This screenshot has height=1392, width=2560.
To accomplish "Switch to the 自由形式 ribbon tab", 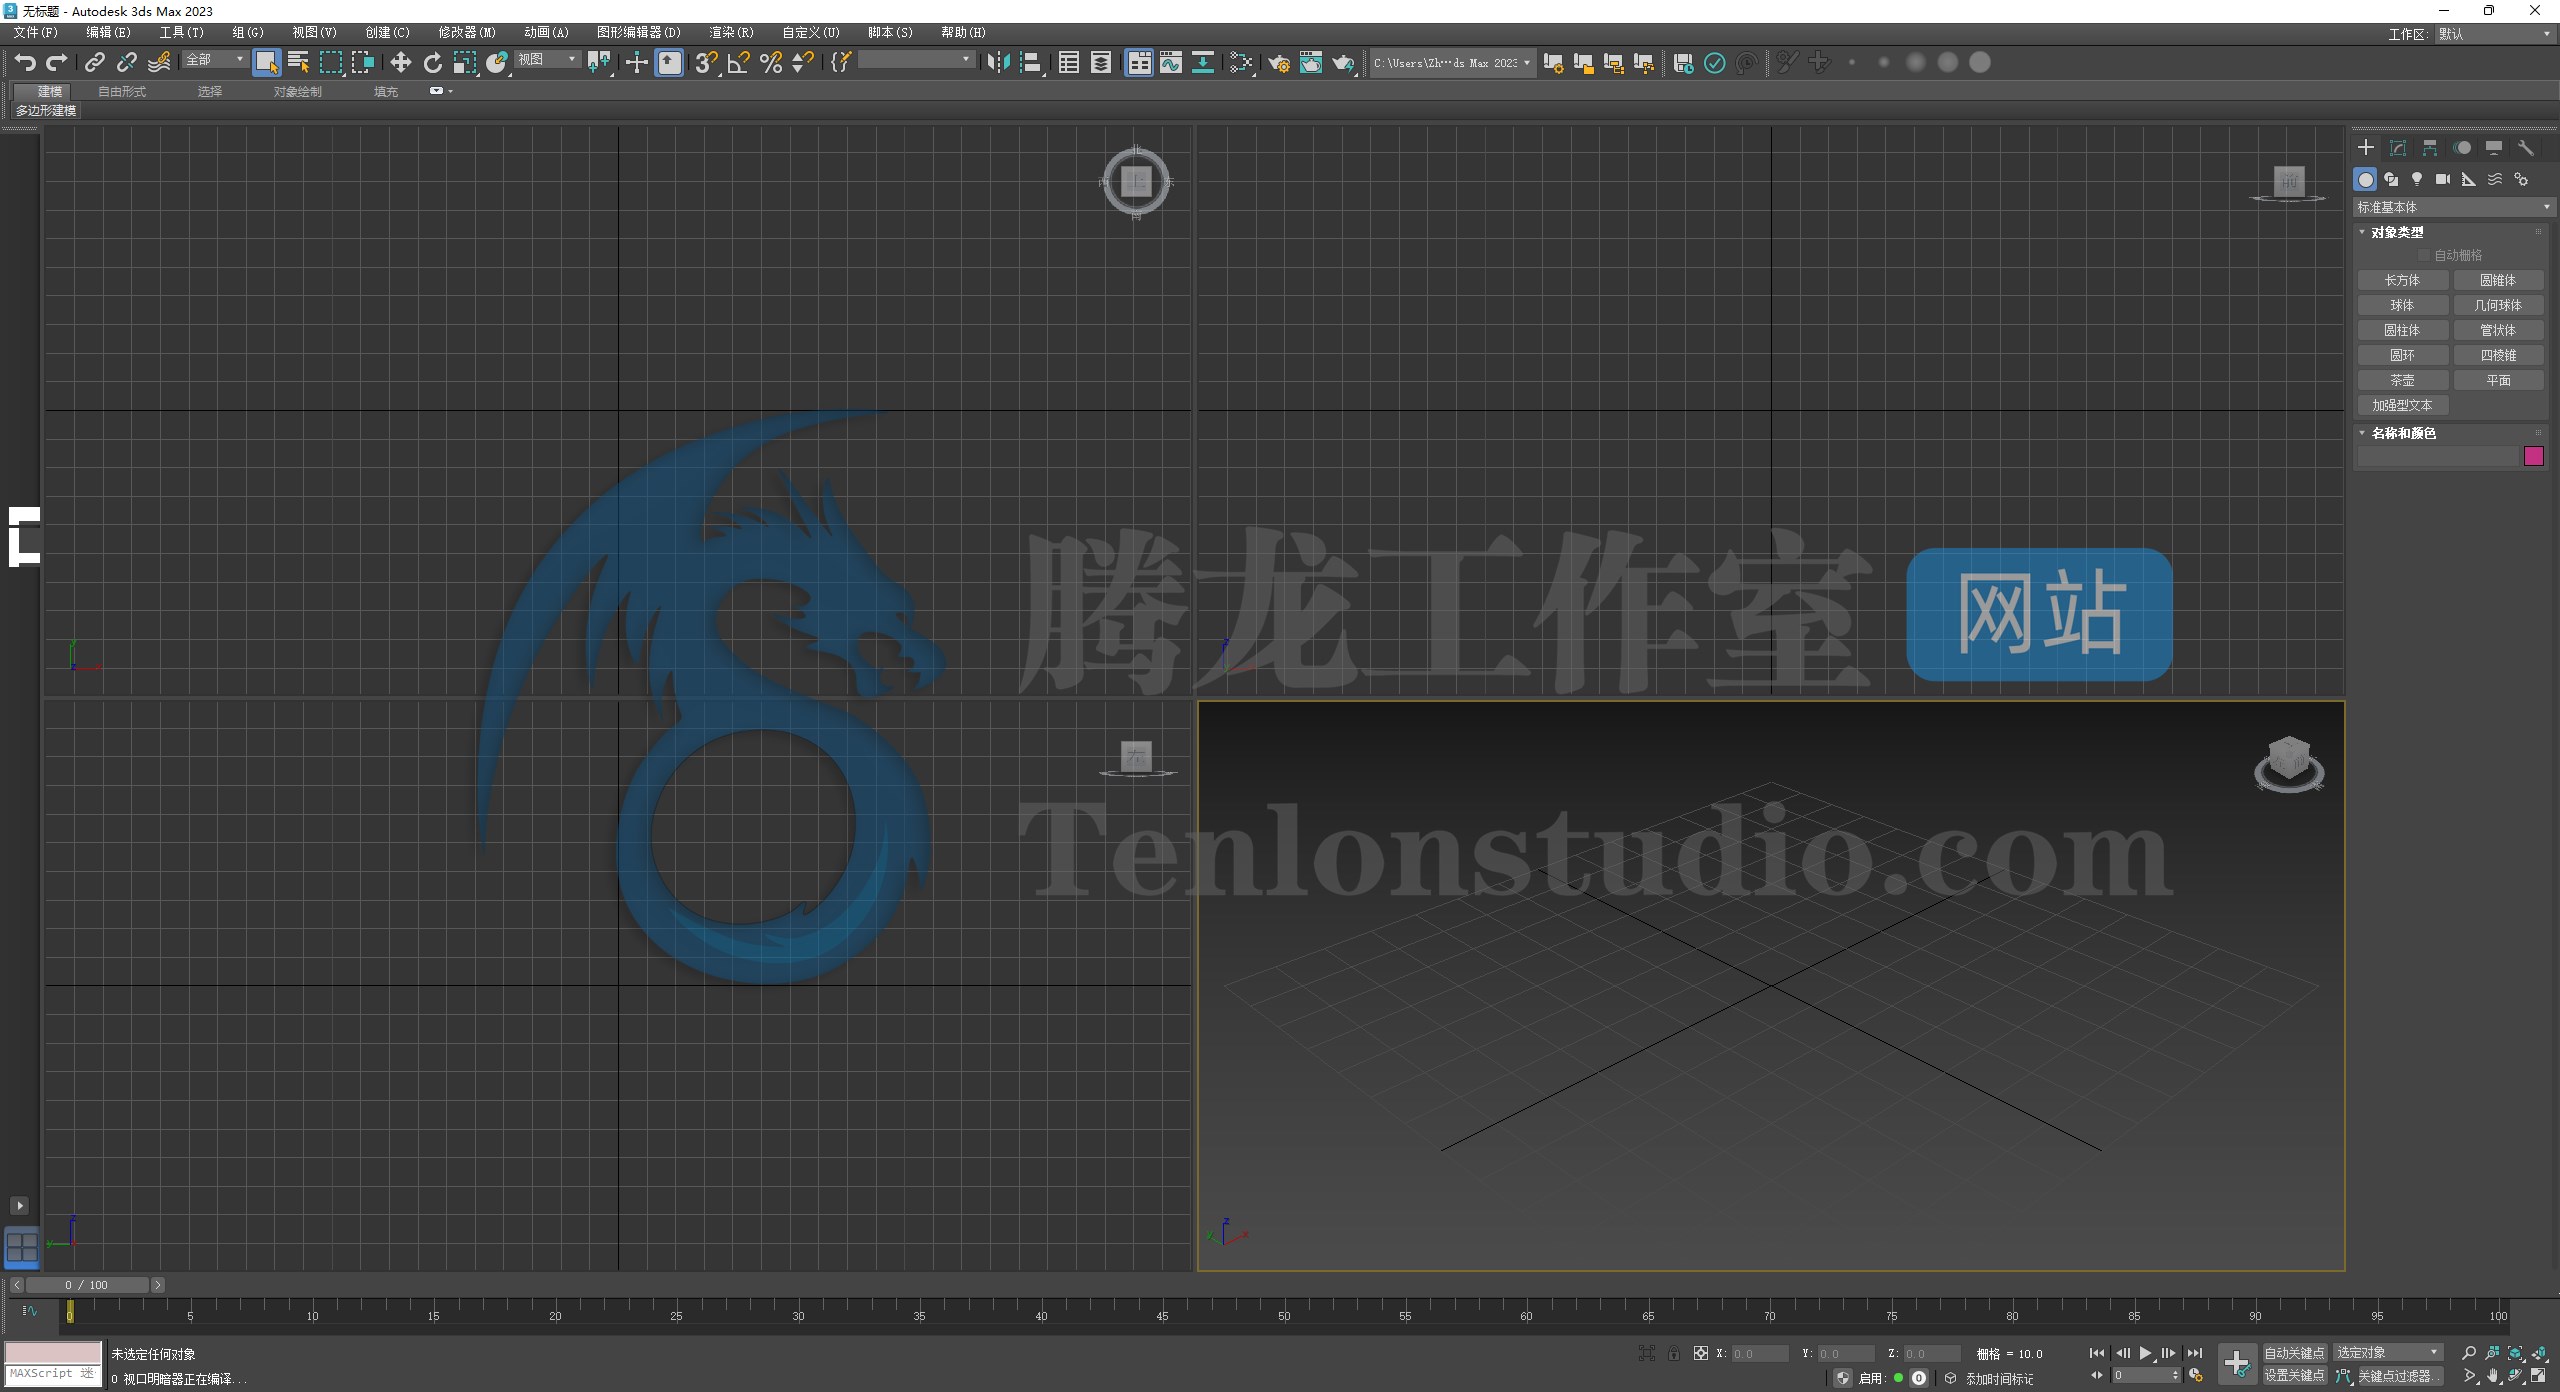I will click(x=122, y=92).
